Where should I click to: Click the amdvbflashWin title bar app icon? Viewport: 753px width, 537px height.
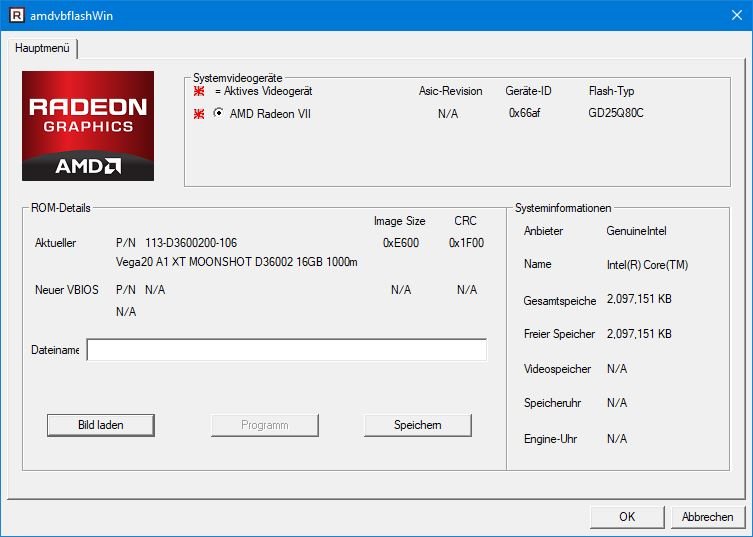[x=14, y=14]
